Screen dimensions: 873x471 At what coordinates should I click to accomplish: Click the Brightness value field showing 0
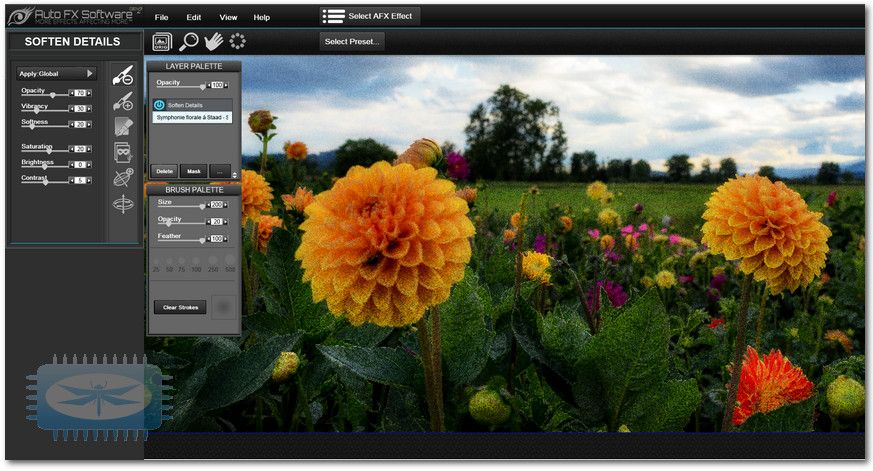tap(80, 165)
